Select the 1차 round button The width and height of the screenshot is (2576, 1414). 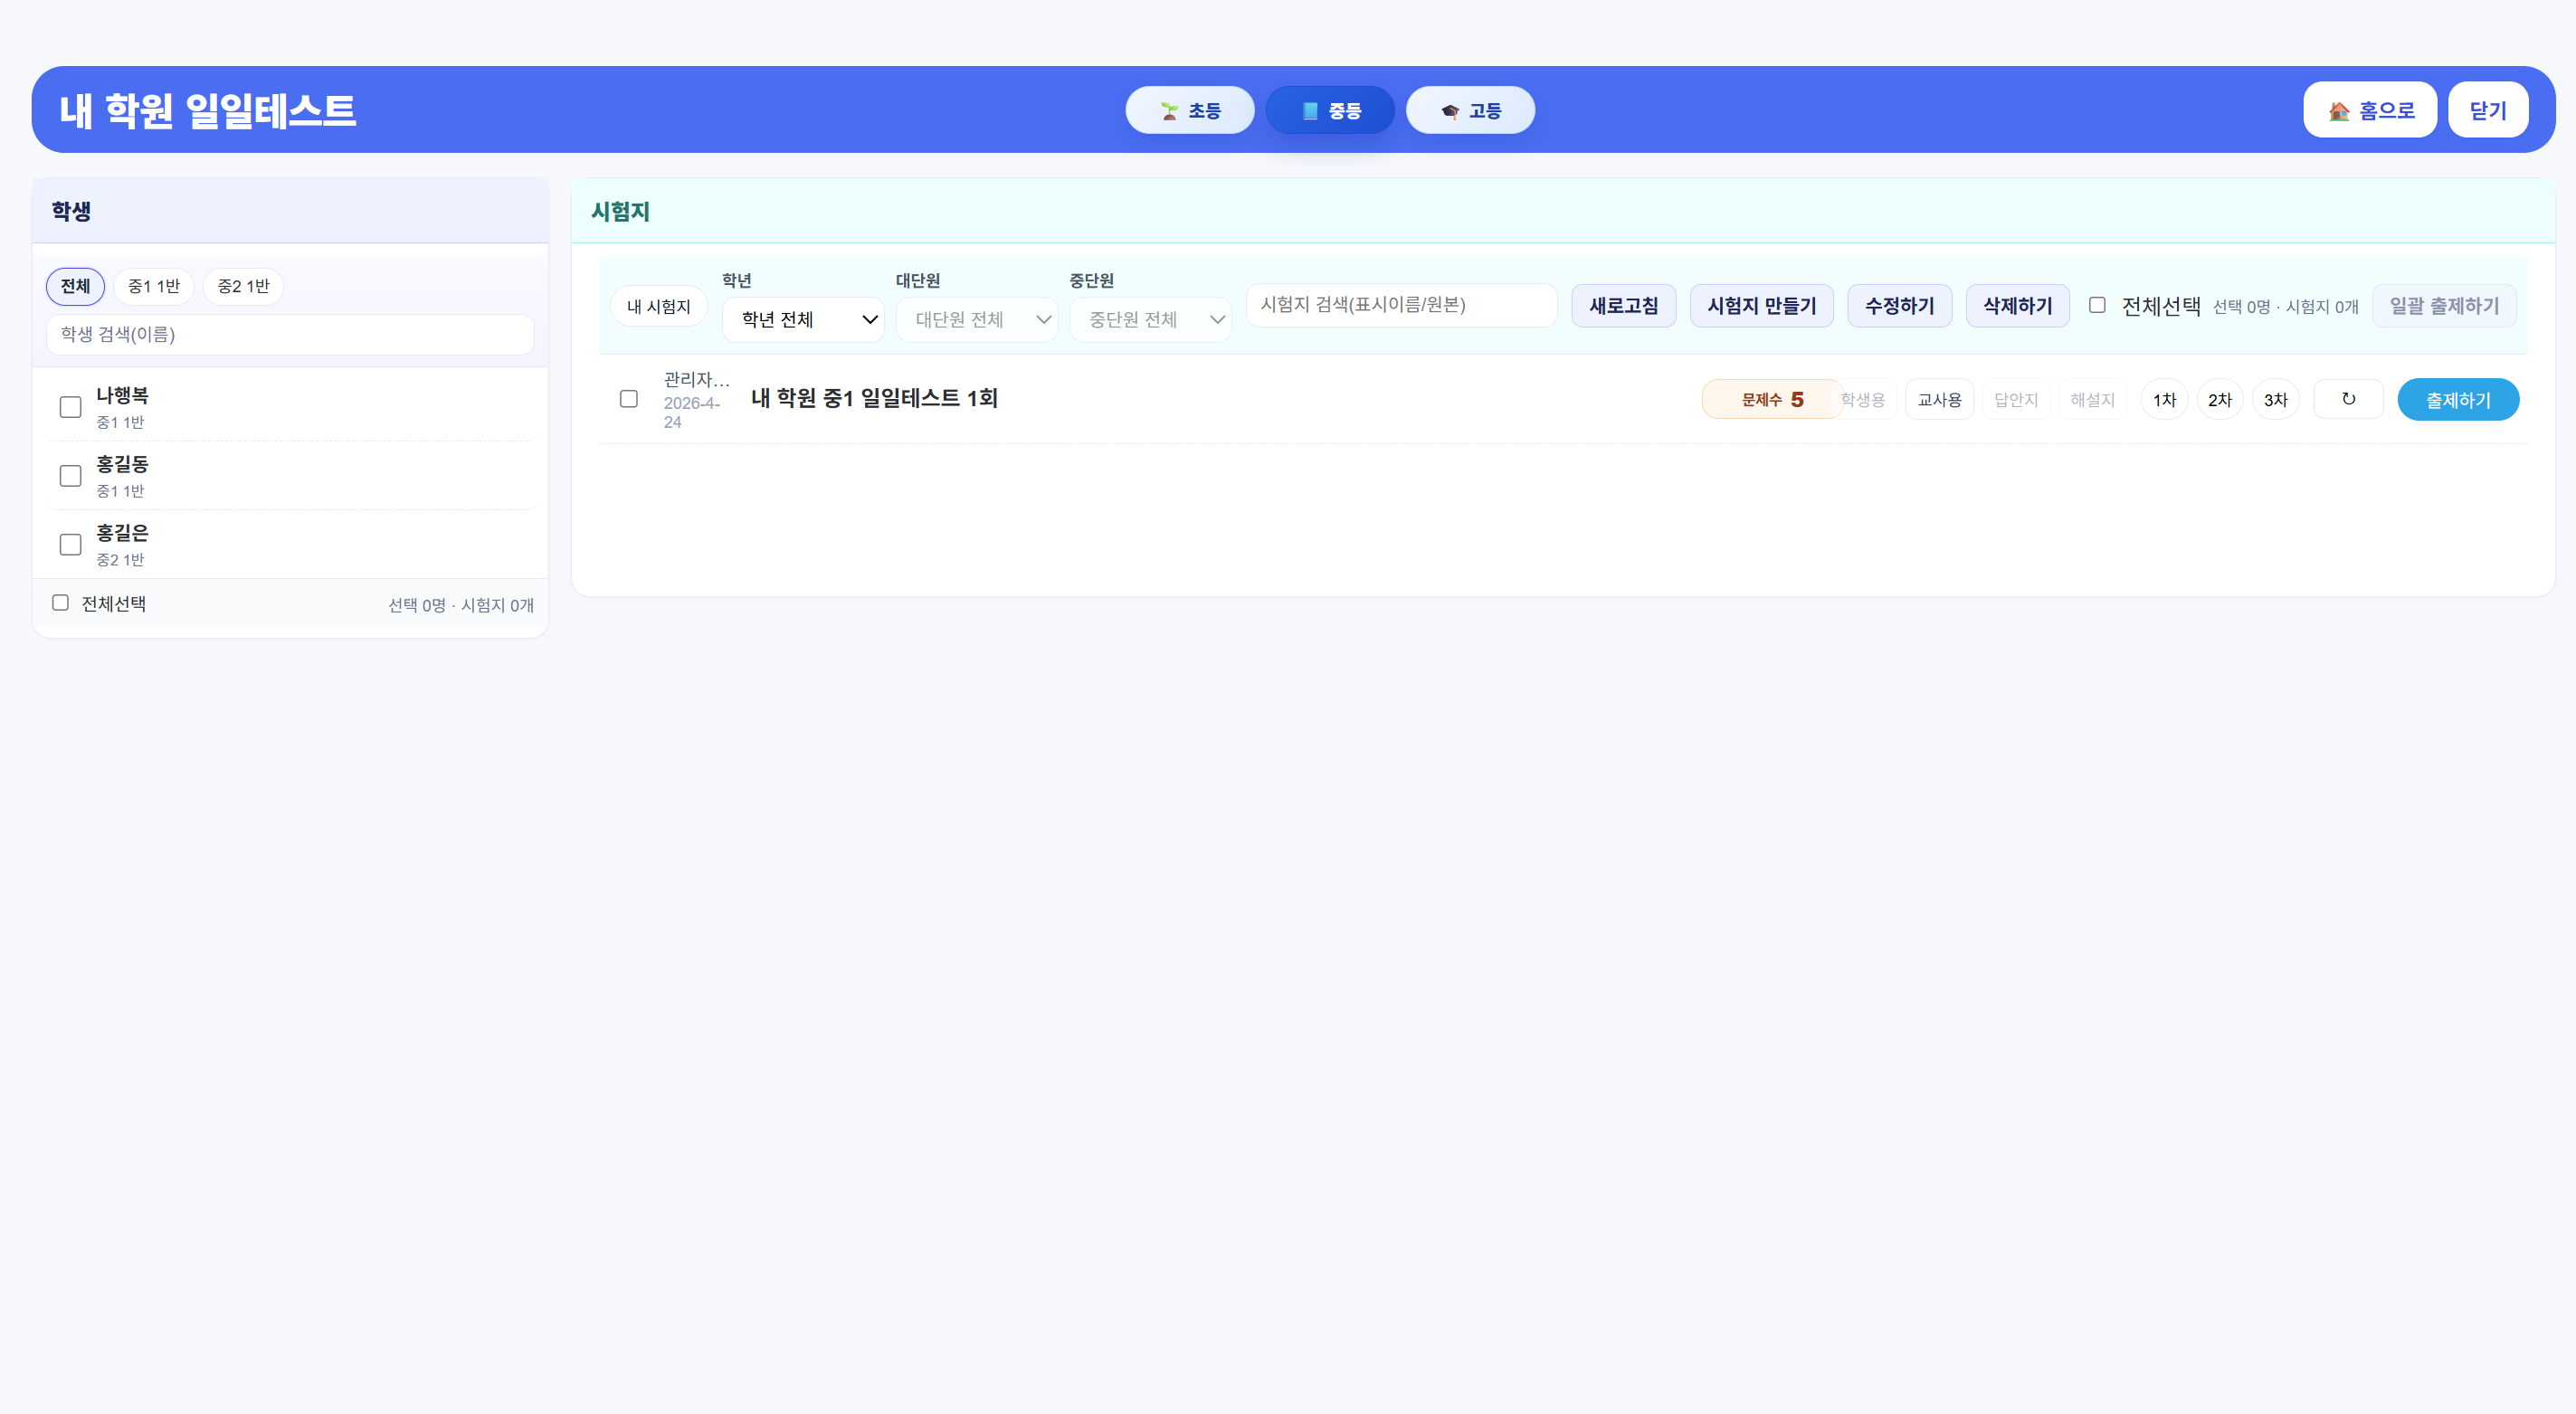pos(2164,400)
